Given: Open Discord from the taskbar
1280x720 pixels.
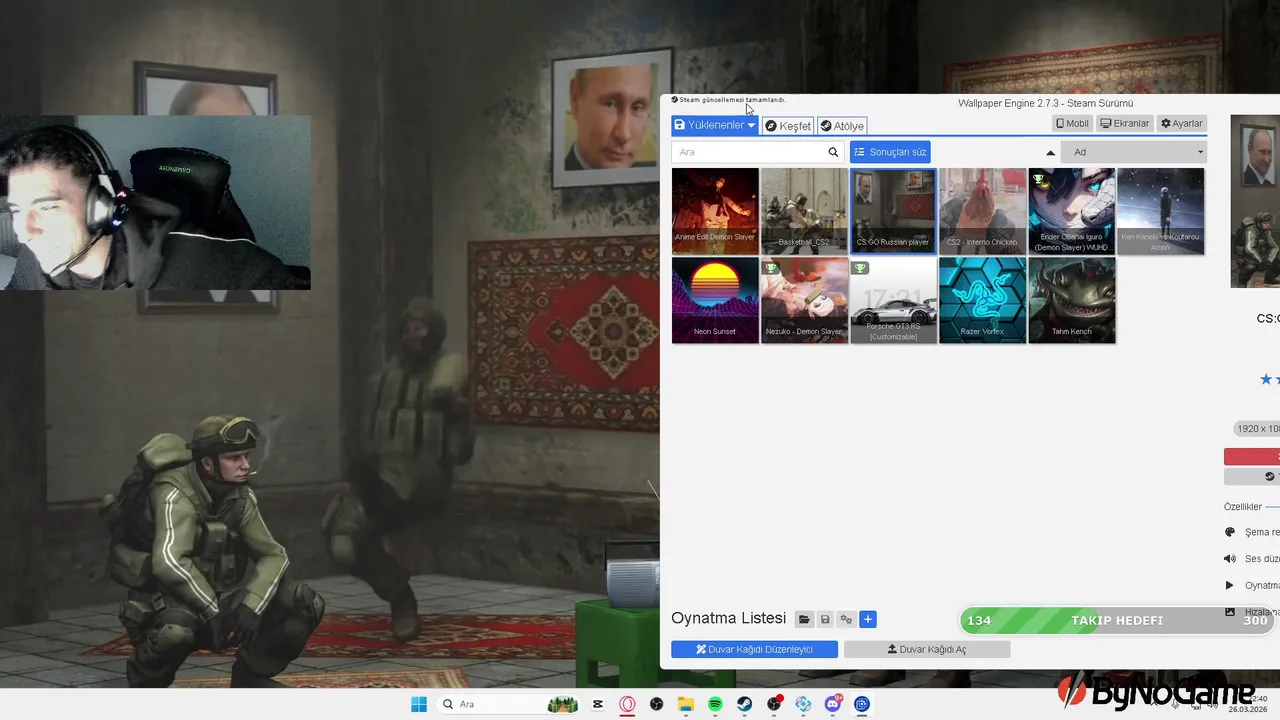Looking at the screenshot, I should point(833,704).
